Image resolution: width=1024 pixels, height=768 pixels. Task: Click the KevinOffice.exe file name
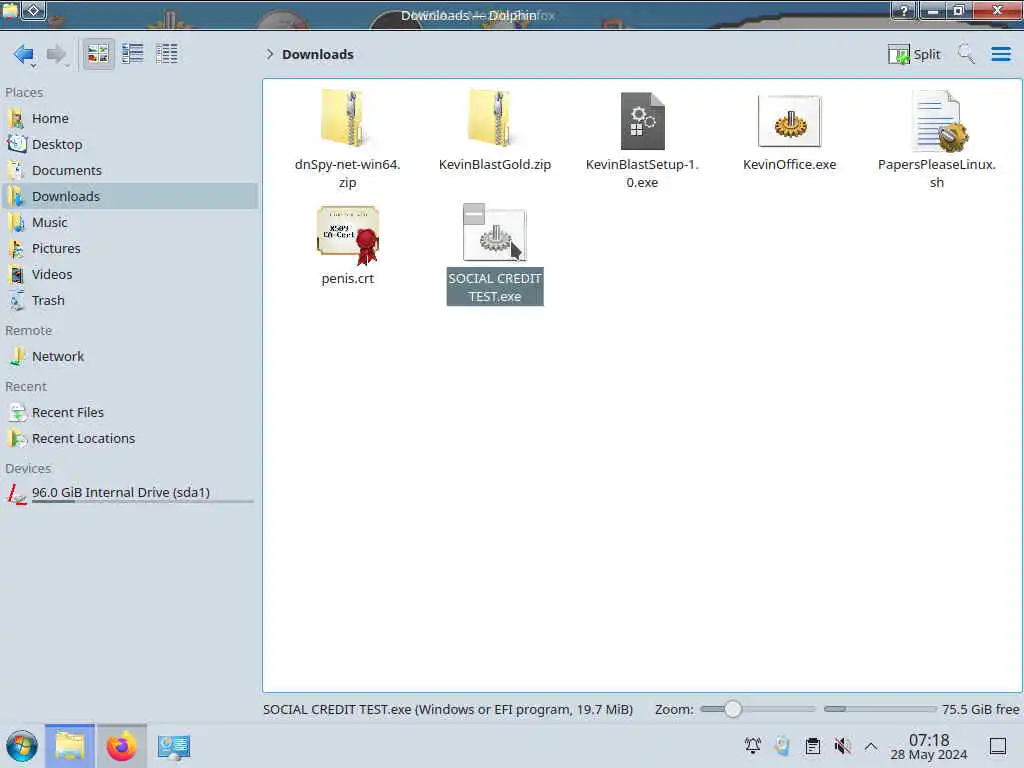coord(790,165)
